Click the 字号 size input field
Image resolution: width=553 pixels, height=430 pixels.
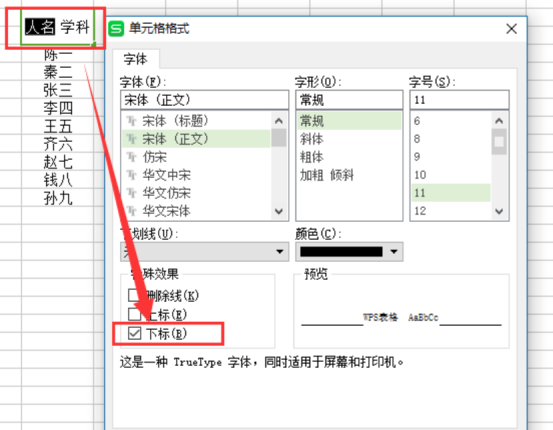click(x=460, y=100)
